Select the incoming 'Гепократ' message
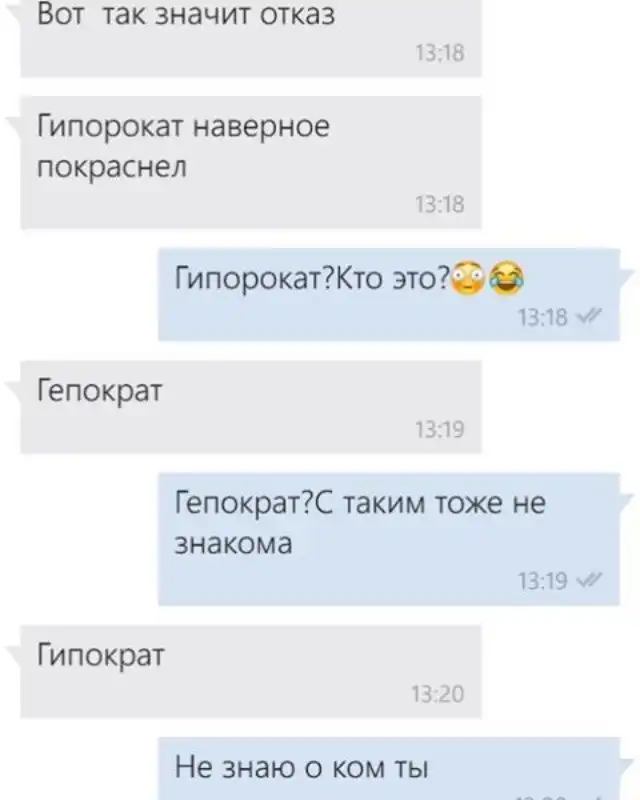The height and width of the screenshot is (800, 640). [x=251, y=407]
